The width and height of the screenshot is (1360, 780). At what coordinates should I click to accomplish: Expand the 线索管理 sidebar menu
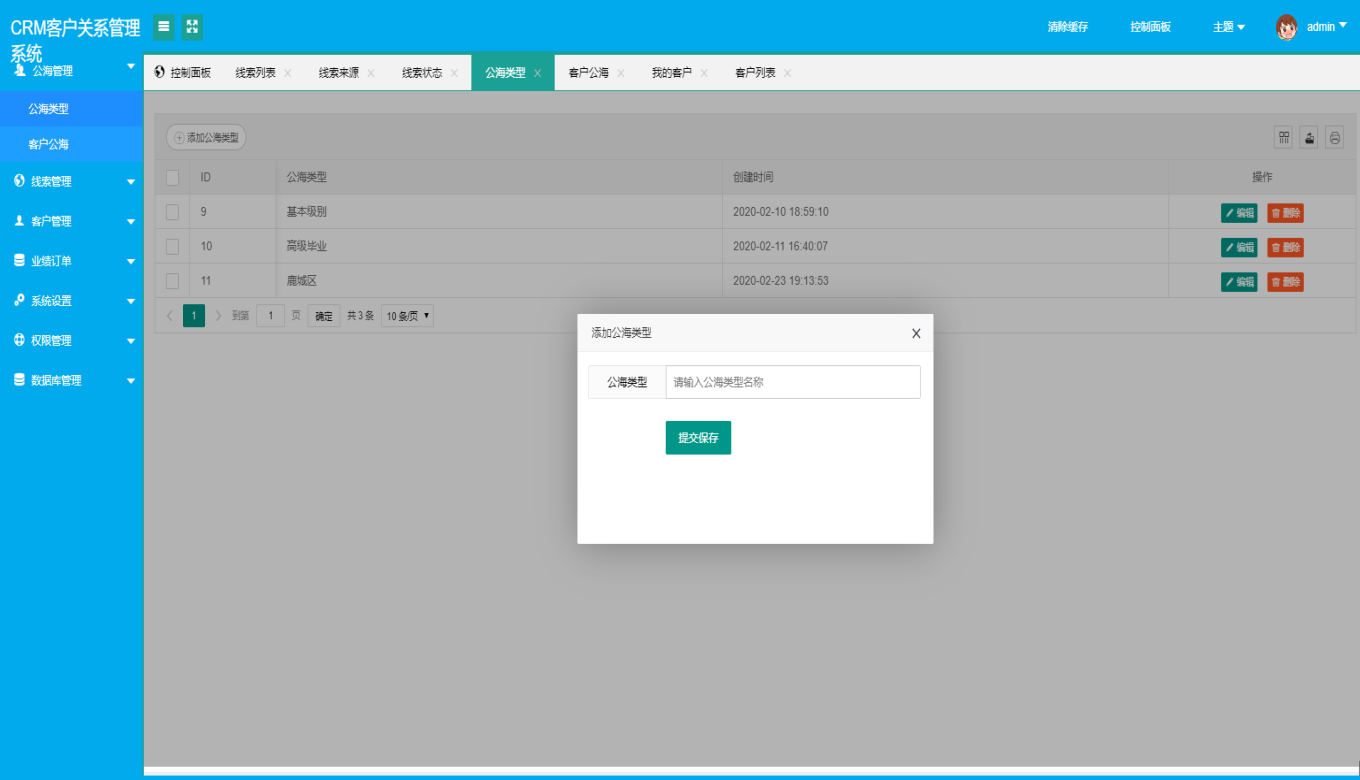tap(72, 181)
